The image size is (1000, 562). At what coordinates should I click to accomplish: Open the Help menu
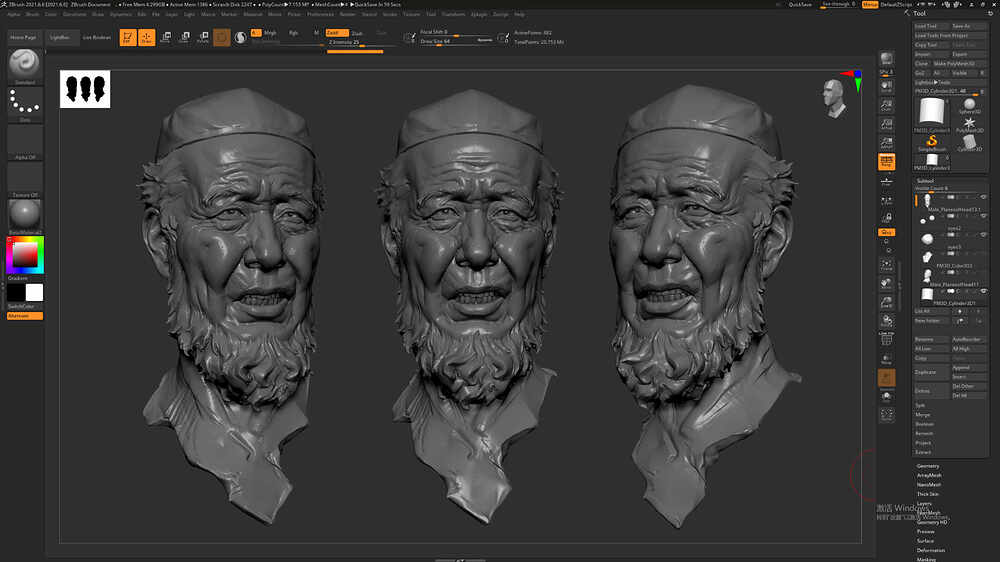point(519,14)
